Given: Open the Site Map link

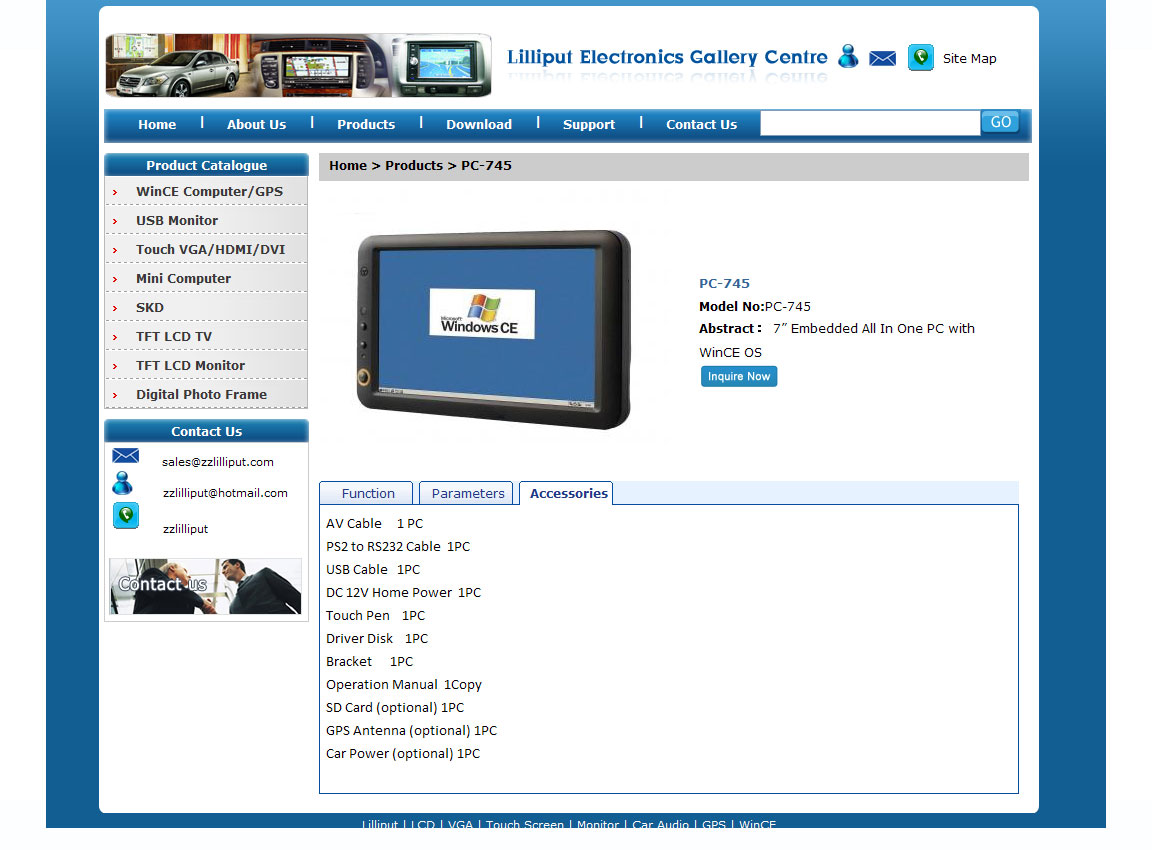Looking at the screenshot, I should click(970, 58).
